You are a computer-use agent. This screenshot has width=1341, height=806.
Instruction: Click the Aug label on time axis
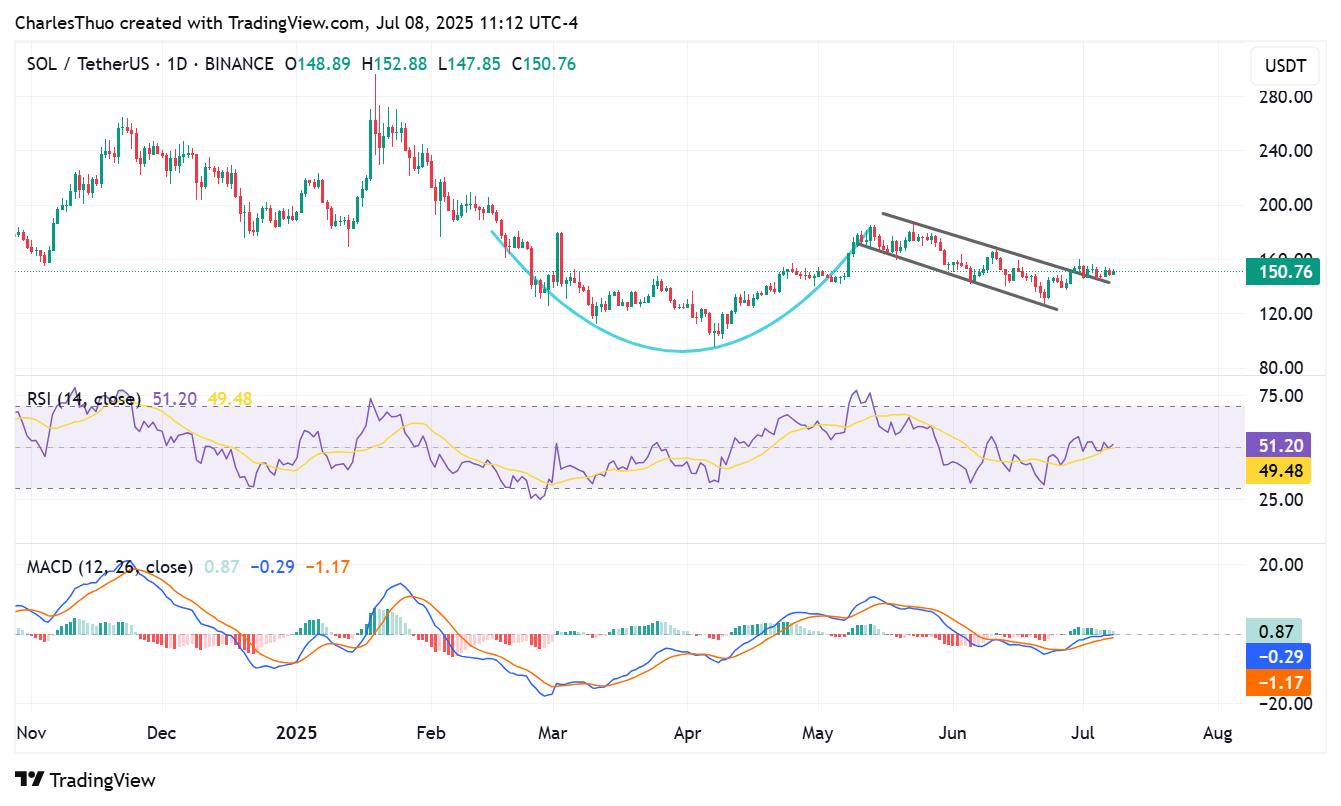pos(1217,733)
